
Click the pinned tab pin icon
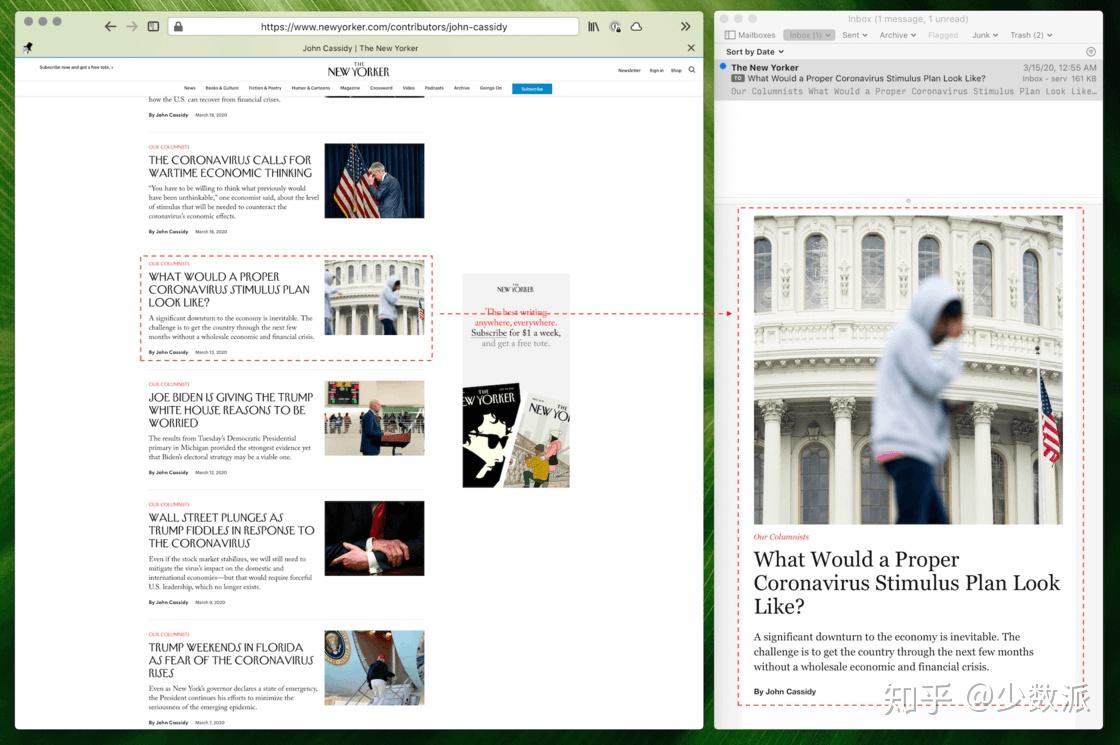pyautogui.click(x=28, y=48)
